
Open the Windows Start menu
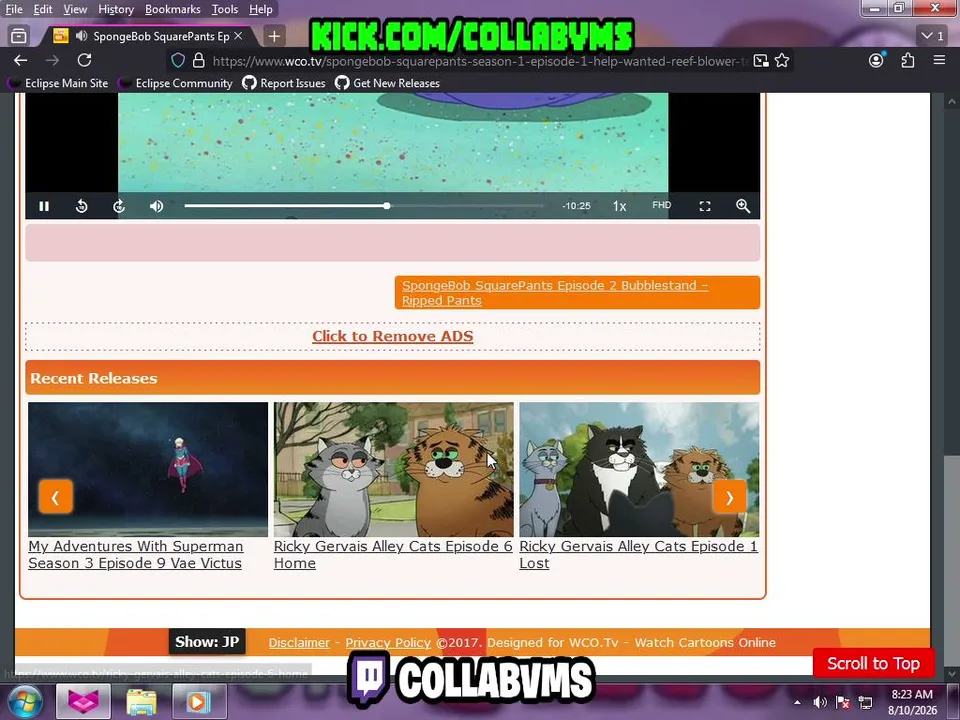pyautogui.click(x=23, y=701)
